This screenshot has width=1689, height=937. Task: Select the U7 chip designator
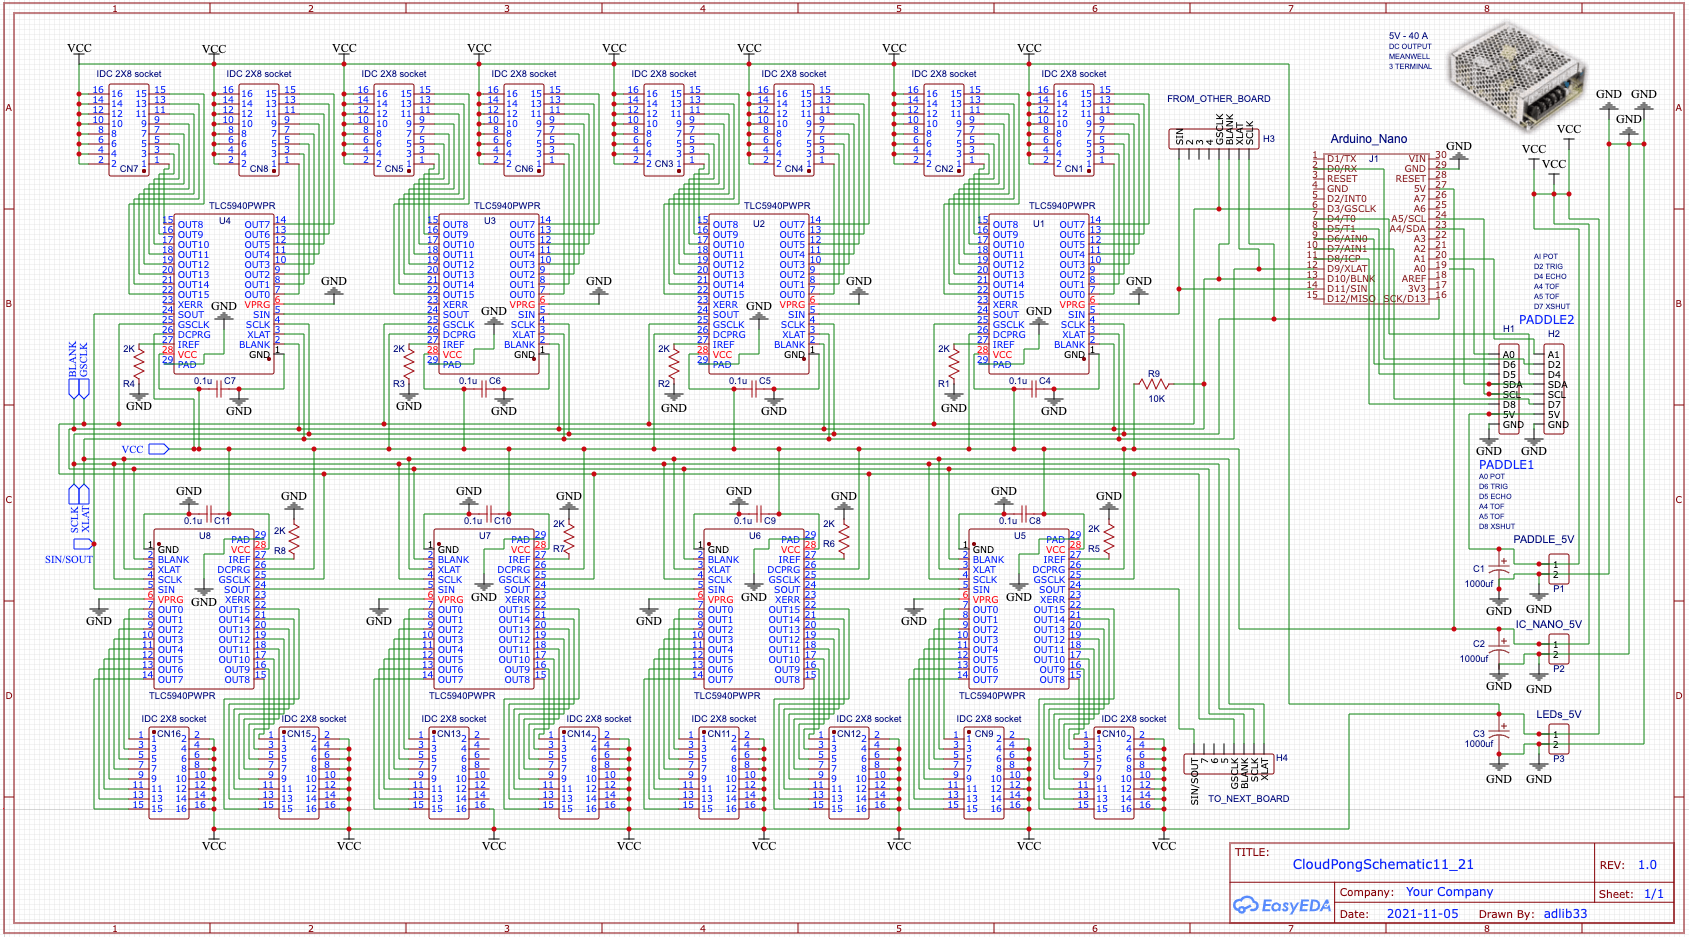tap(484, 536)
